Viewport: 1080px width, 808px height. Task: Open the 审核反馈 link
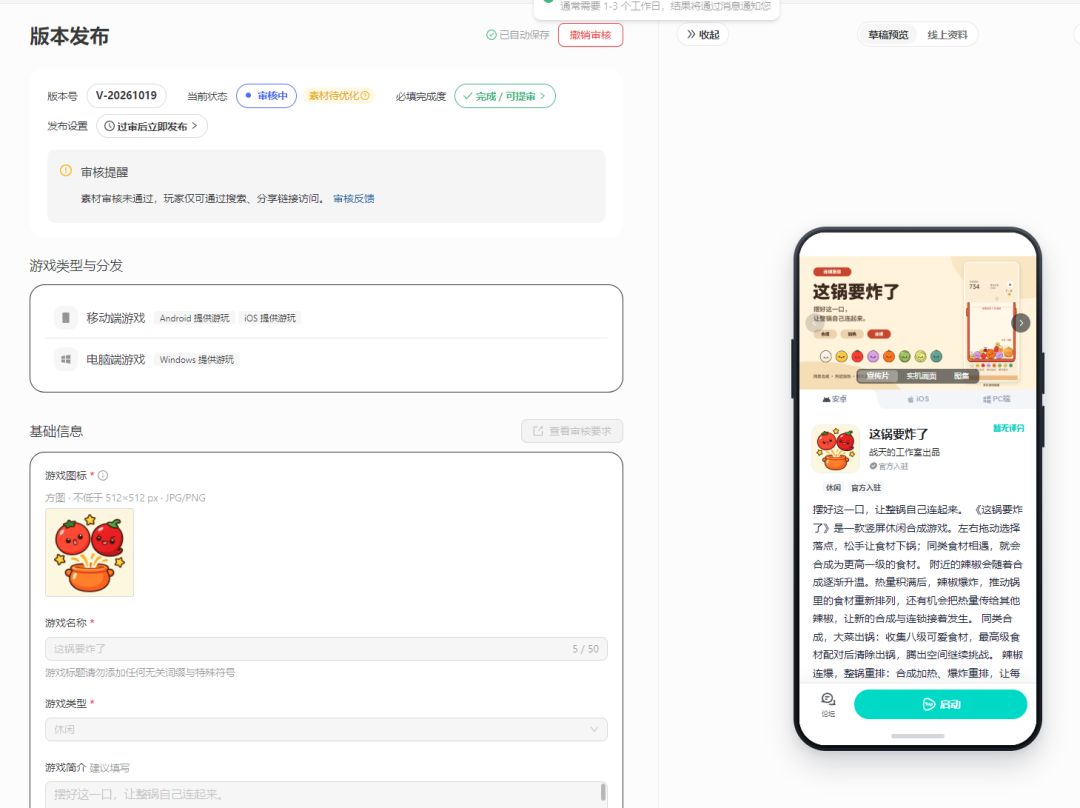point(354,198)
